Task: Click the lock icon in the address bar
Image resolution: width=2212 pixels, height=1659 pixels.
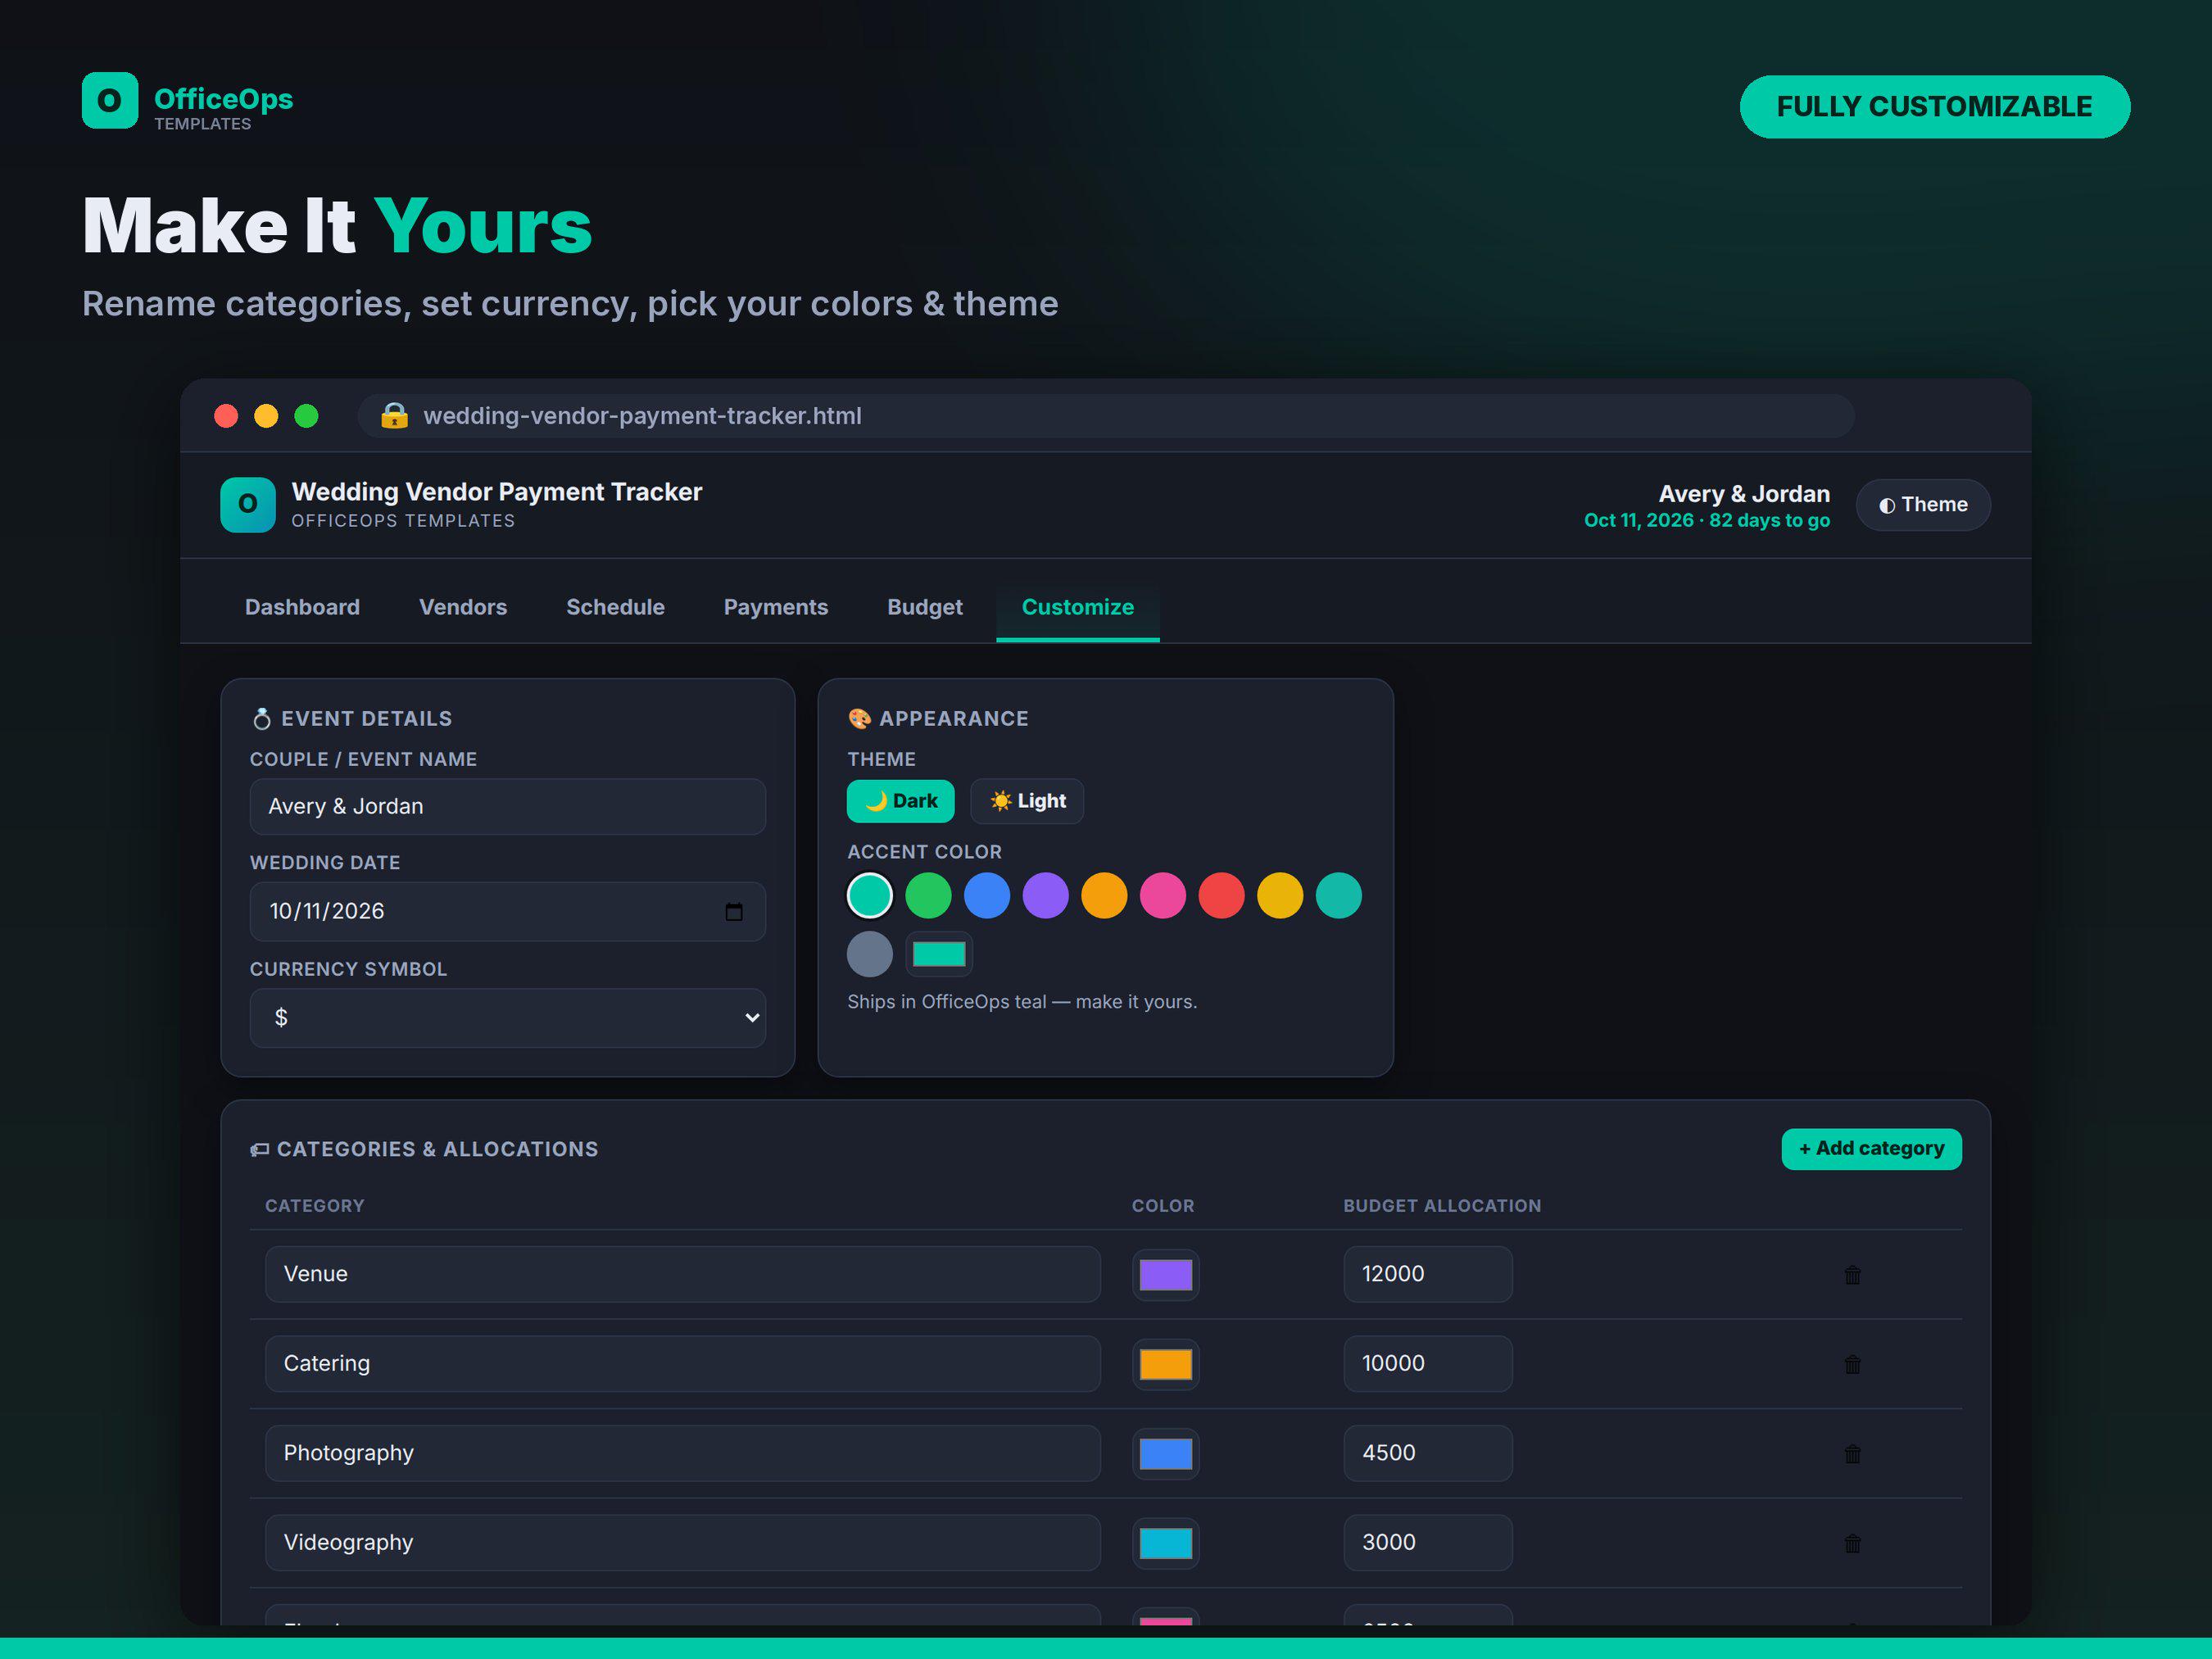Action: pyautogui.click(x=394, y=415)
